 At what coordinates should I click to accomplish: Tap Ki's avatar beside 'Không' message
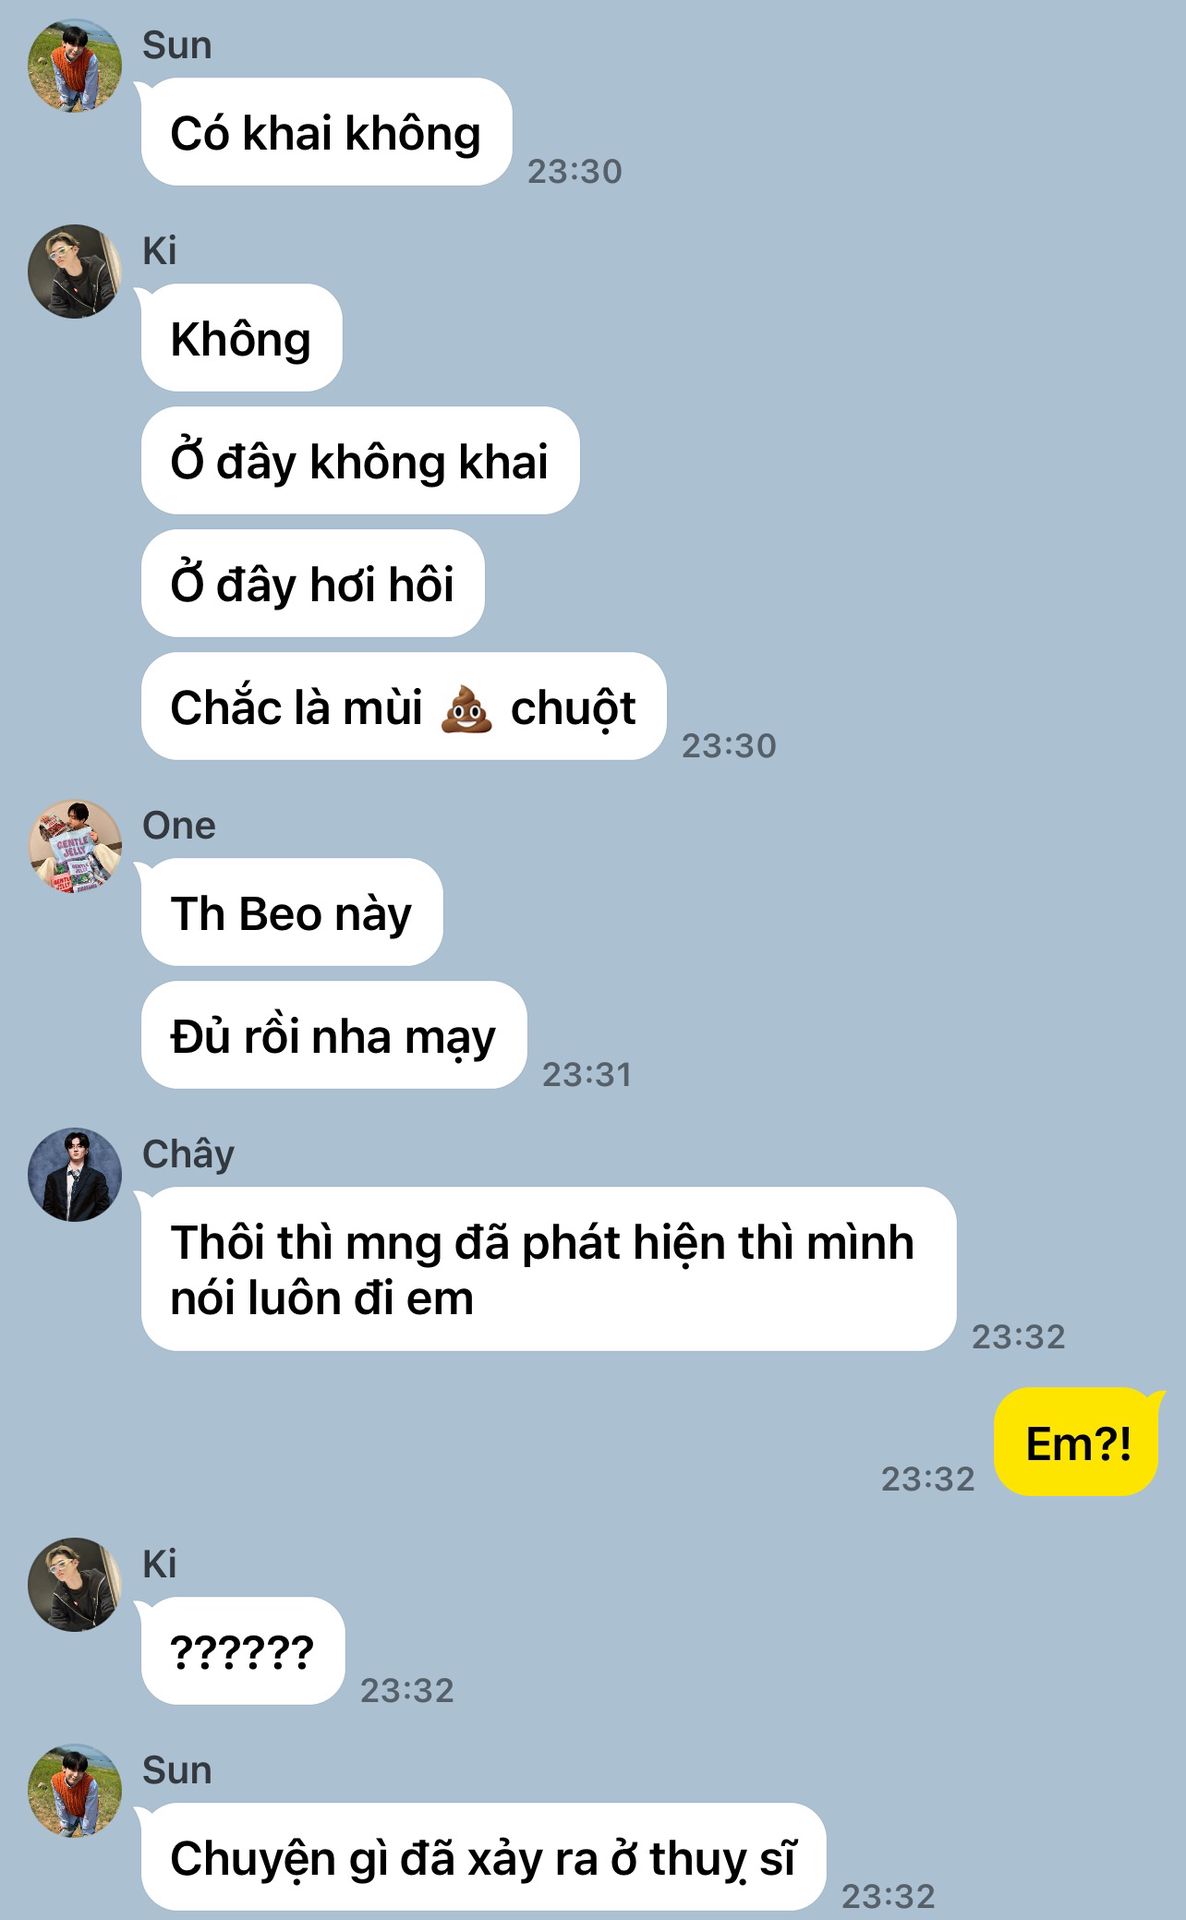pos(75,271)
